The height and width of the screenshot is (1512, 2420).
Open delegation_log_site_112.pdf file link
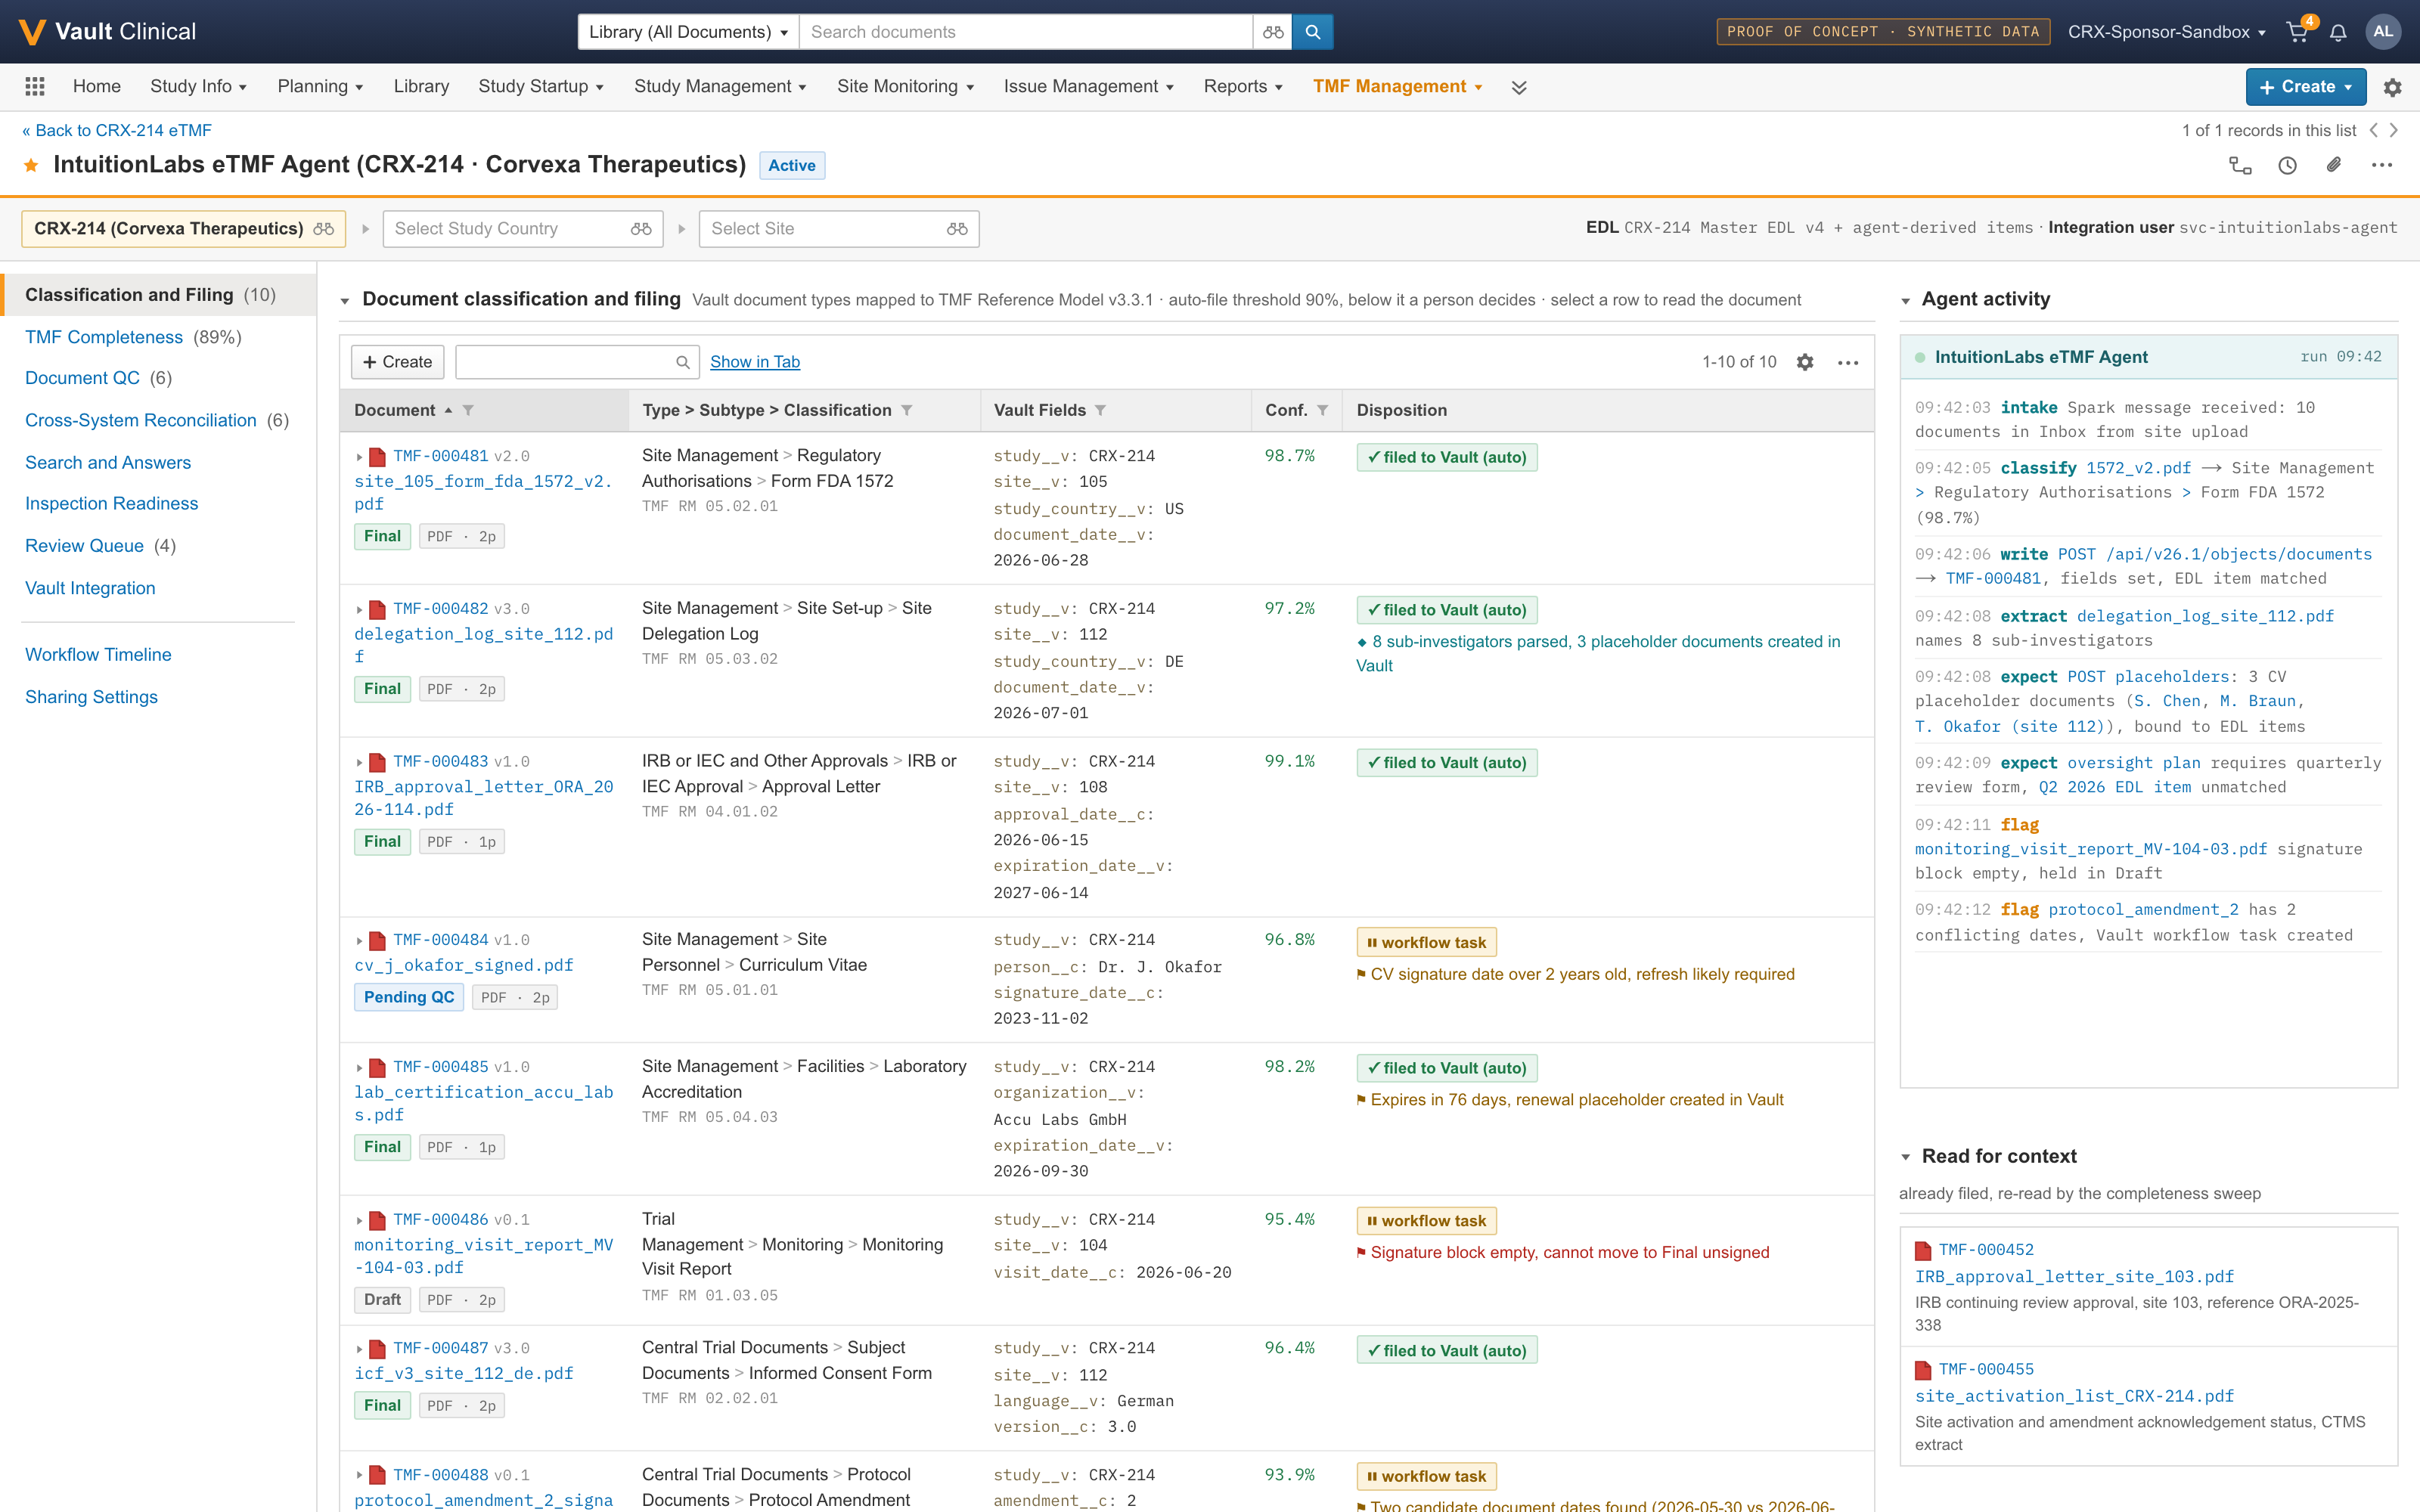pos(483,645)
